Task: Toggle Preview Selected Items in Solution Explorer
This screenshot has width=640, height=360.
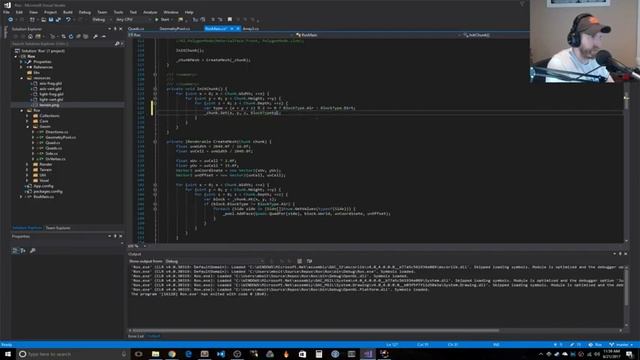Action: click(104, 36)
